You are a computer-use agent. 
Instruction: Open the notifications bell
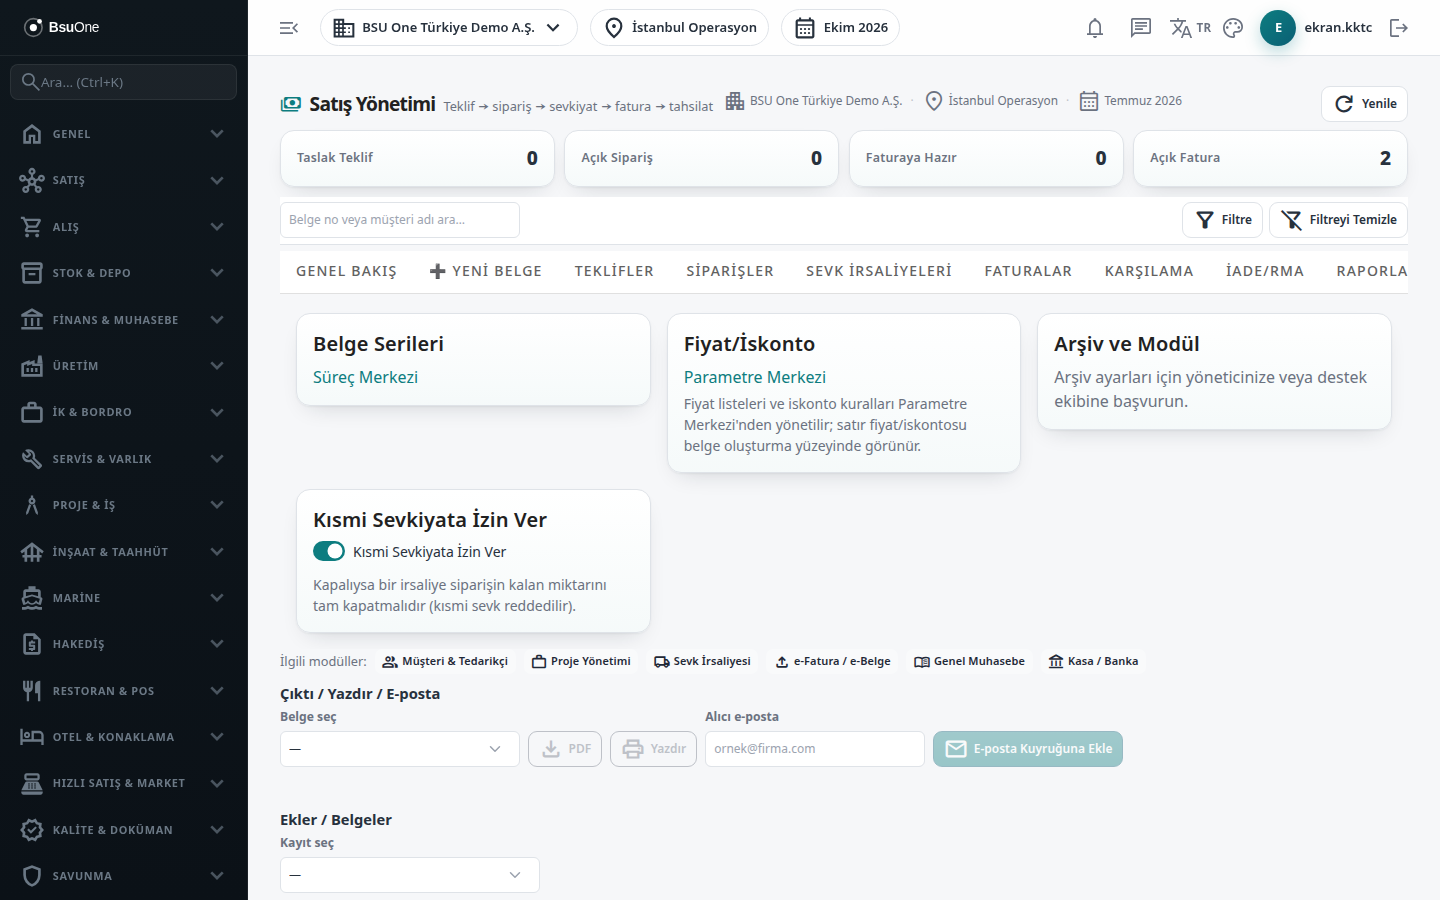[x=1095, y=28]
